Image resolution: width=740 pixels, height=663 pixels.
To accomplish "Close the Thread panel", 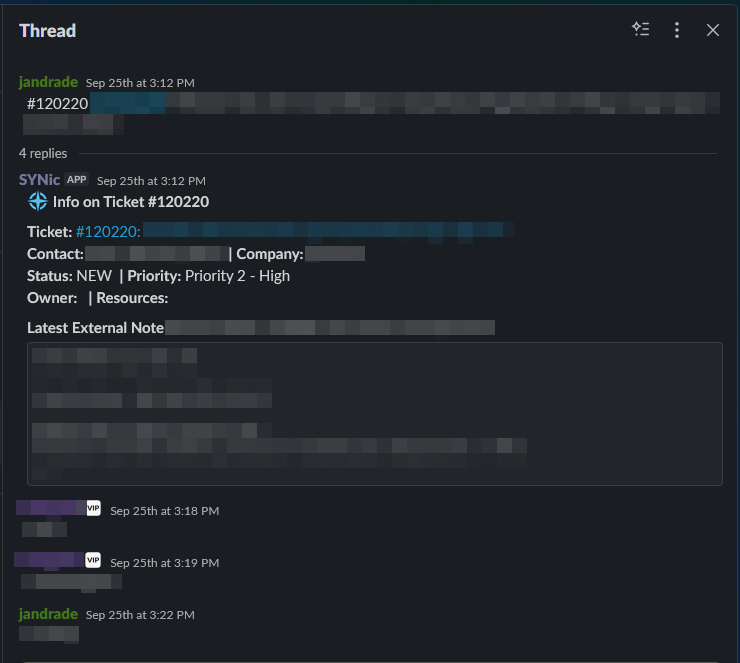I will 713,30.
